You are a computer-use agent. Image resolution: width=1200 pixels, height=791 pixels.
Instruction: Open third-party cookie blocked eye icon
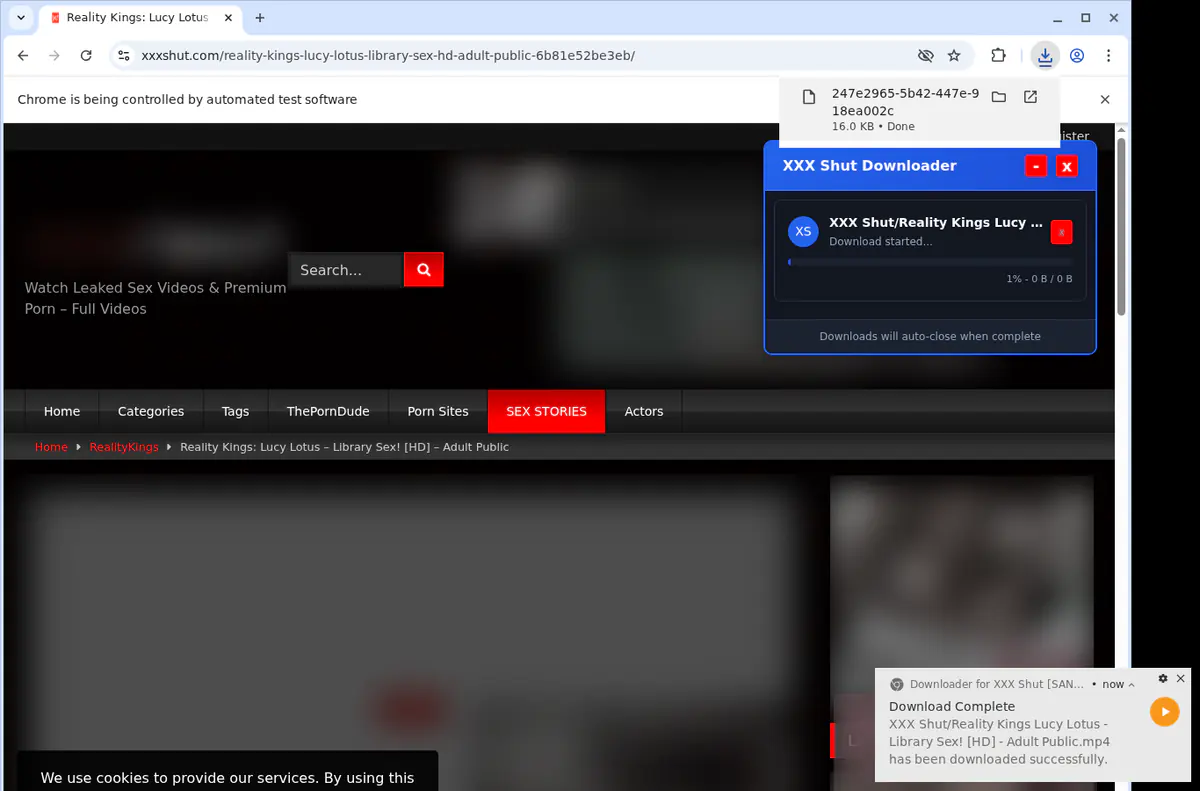click(x=926, y=56)
